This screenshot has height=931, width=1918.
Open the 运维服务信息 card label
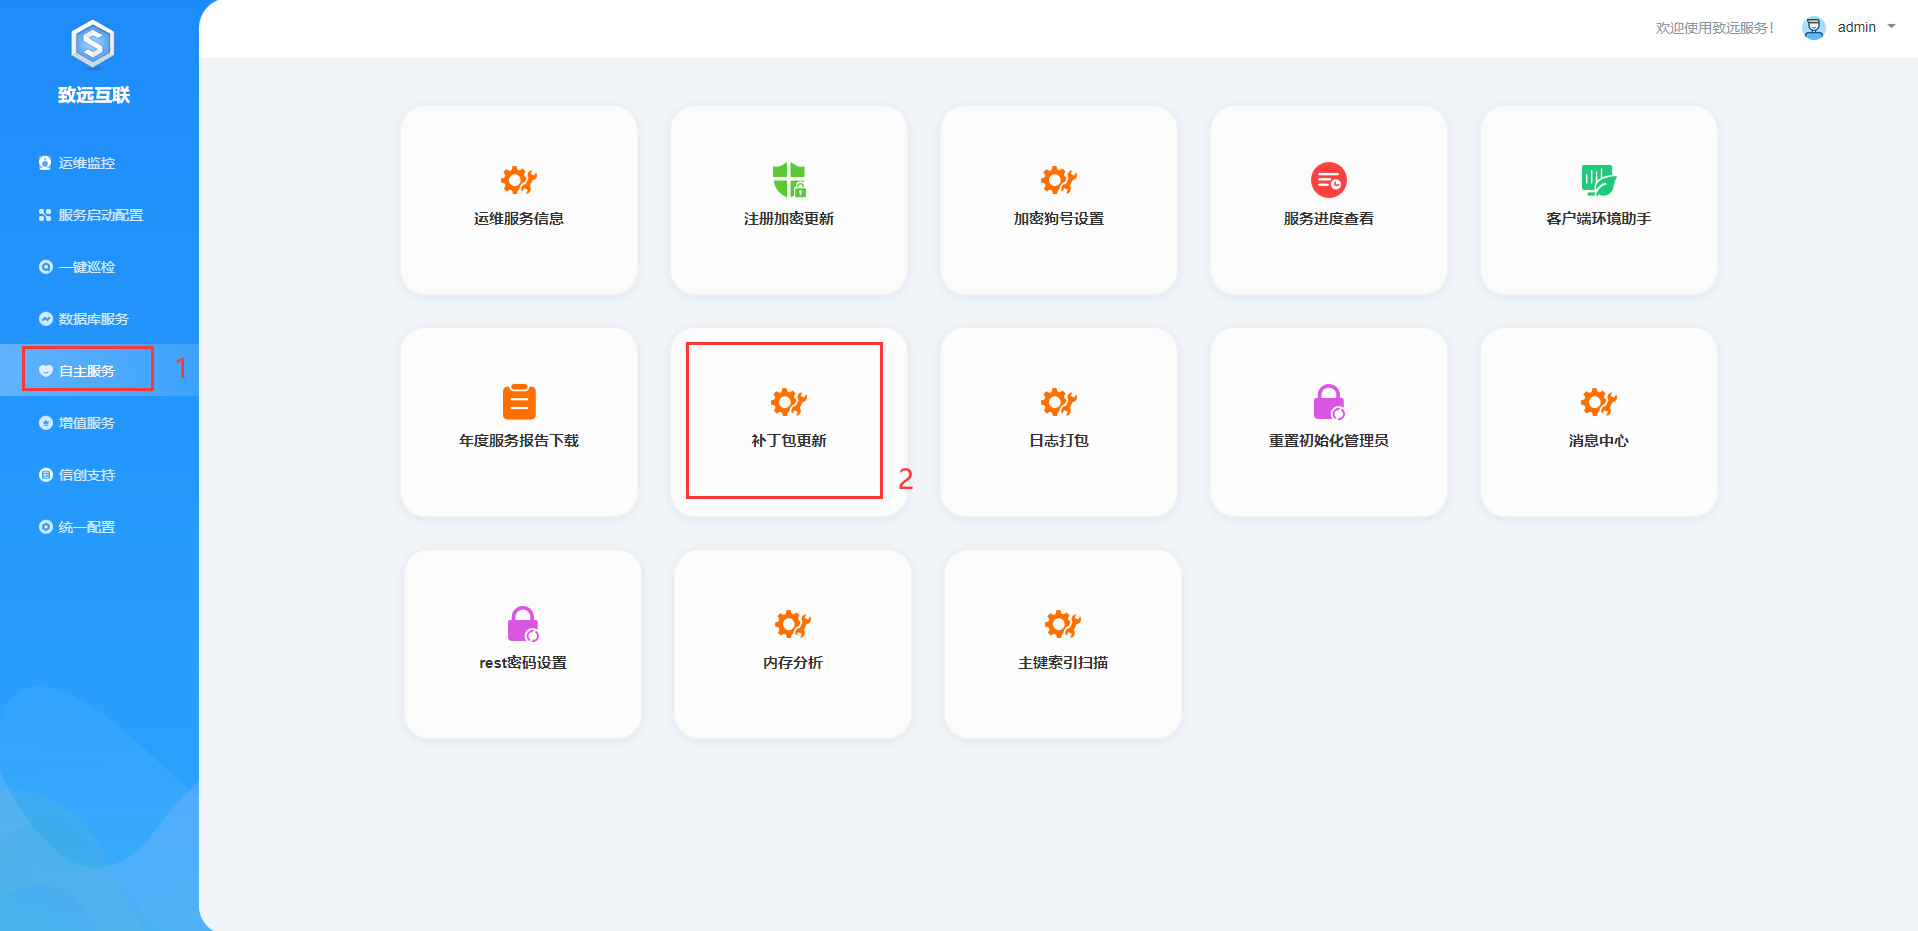(x=519, y=219)
